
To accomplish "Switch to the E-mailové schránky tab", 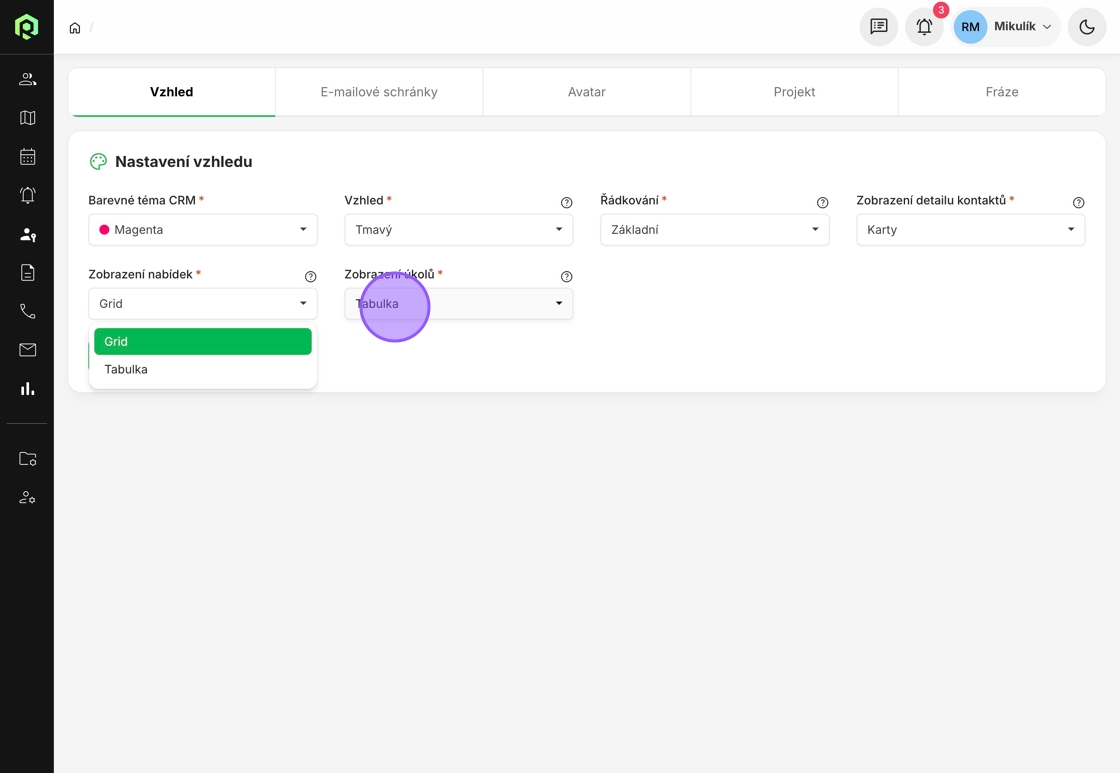I will (379, 92).
